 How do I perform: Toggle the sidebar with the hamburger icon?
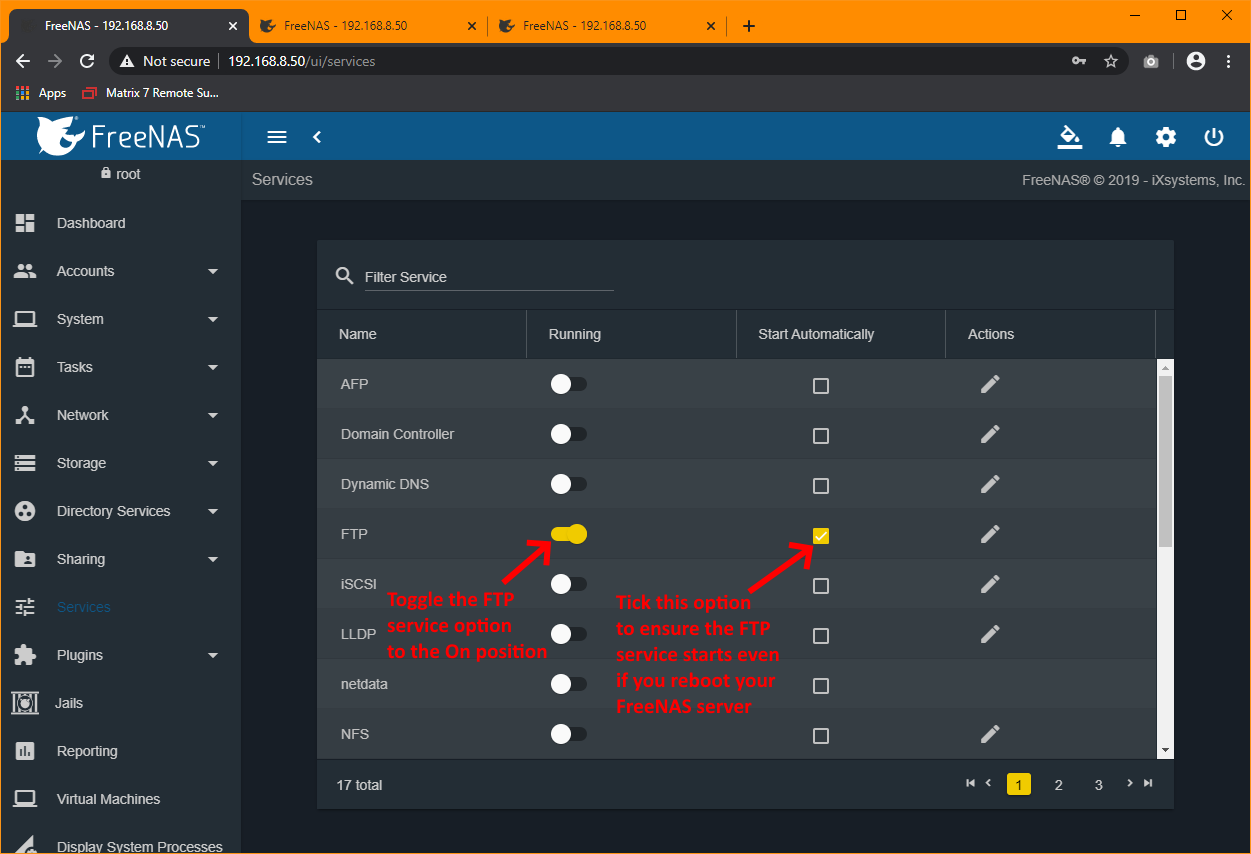click(x=277, y=137)
